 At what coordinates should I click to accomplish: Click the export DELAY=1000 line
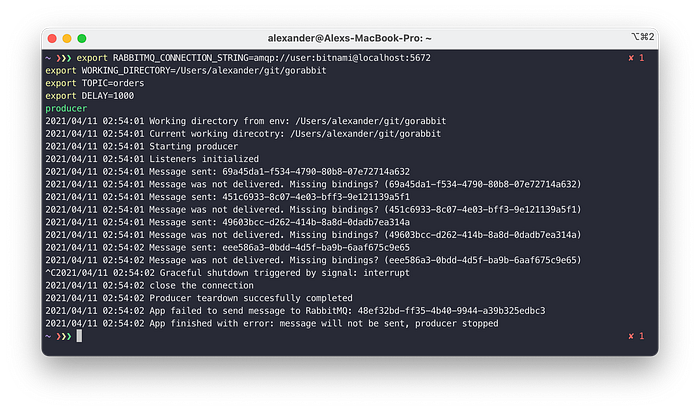coord(89,96)
